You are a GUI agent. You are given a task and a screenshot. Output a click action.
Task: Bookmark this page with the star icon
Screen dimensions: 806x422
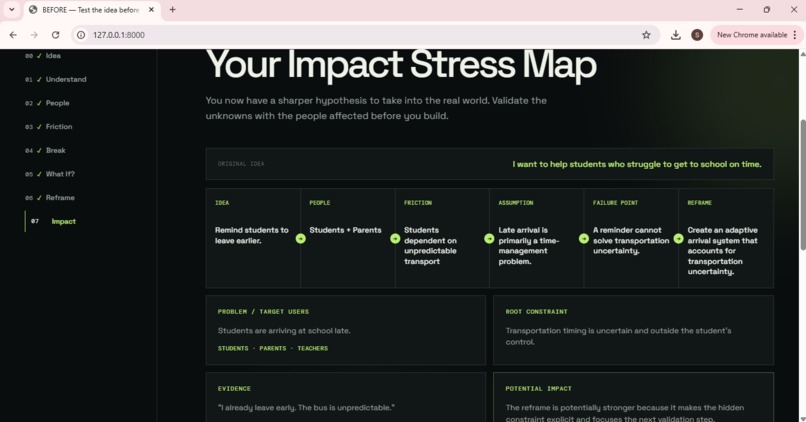[646, 35]
